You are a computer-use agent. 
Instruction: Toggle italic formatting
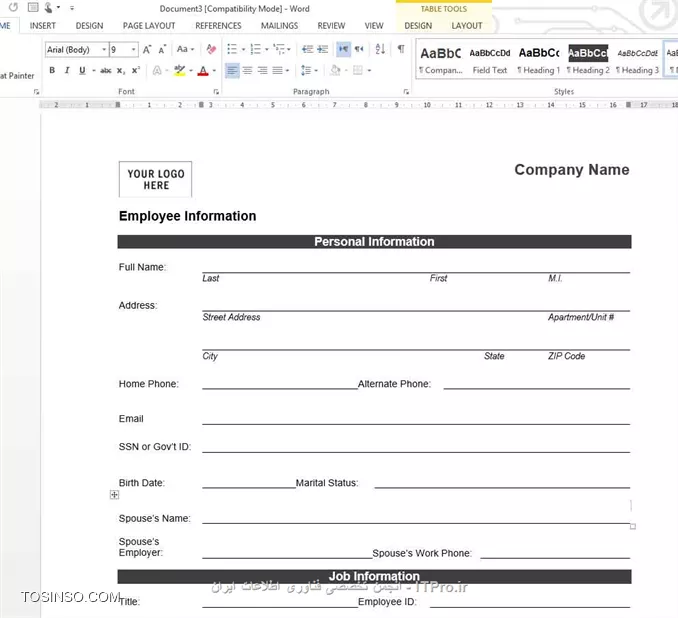(67, 70)
